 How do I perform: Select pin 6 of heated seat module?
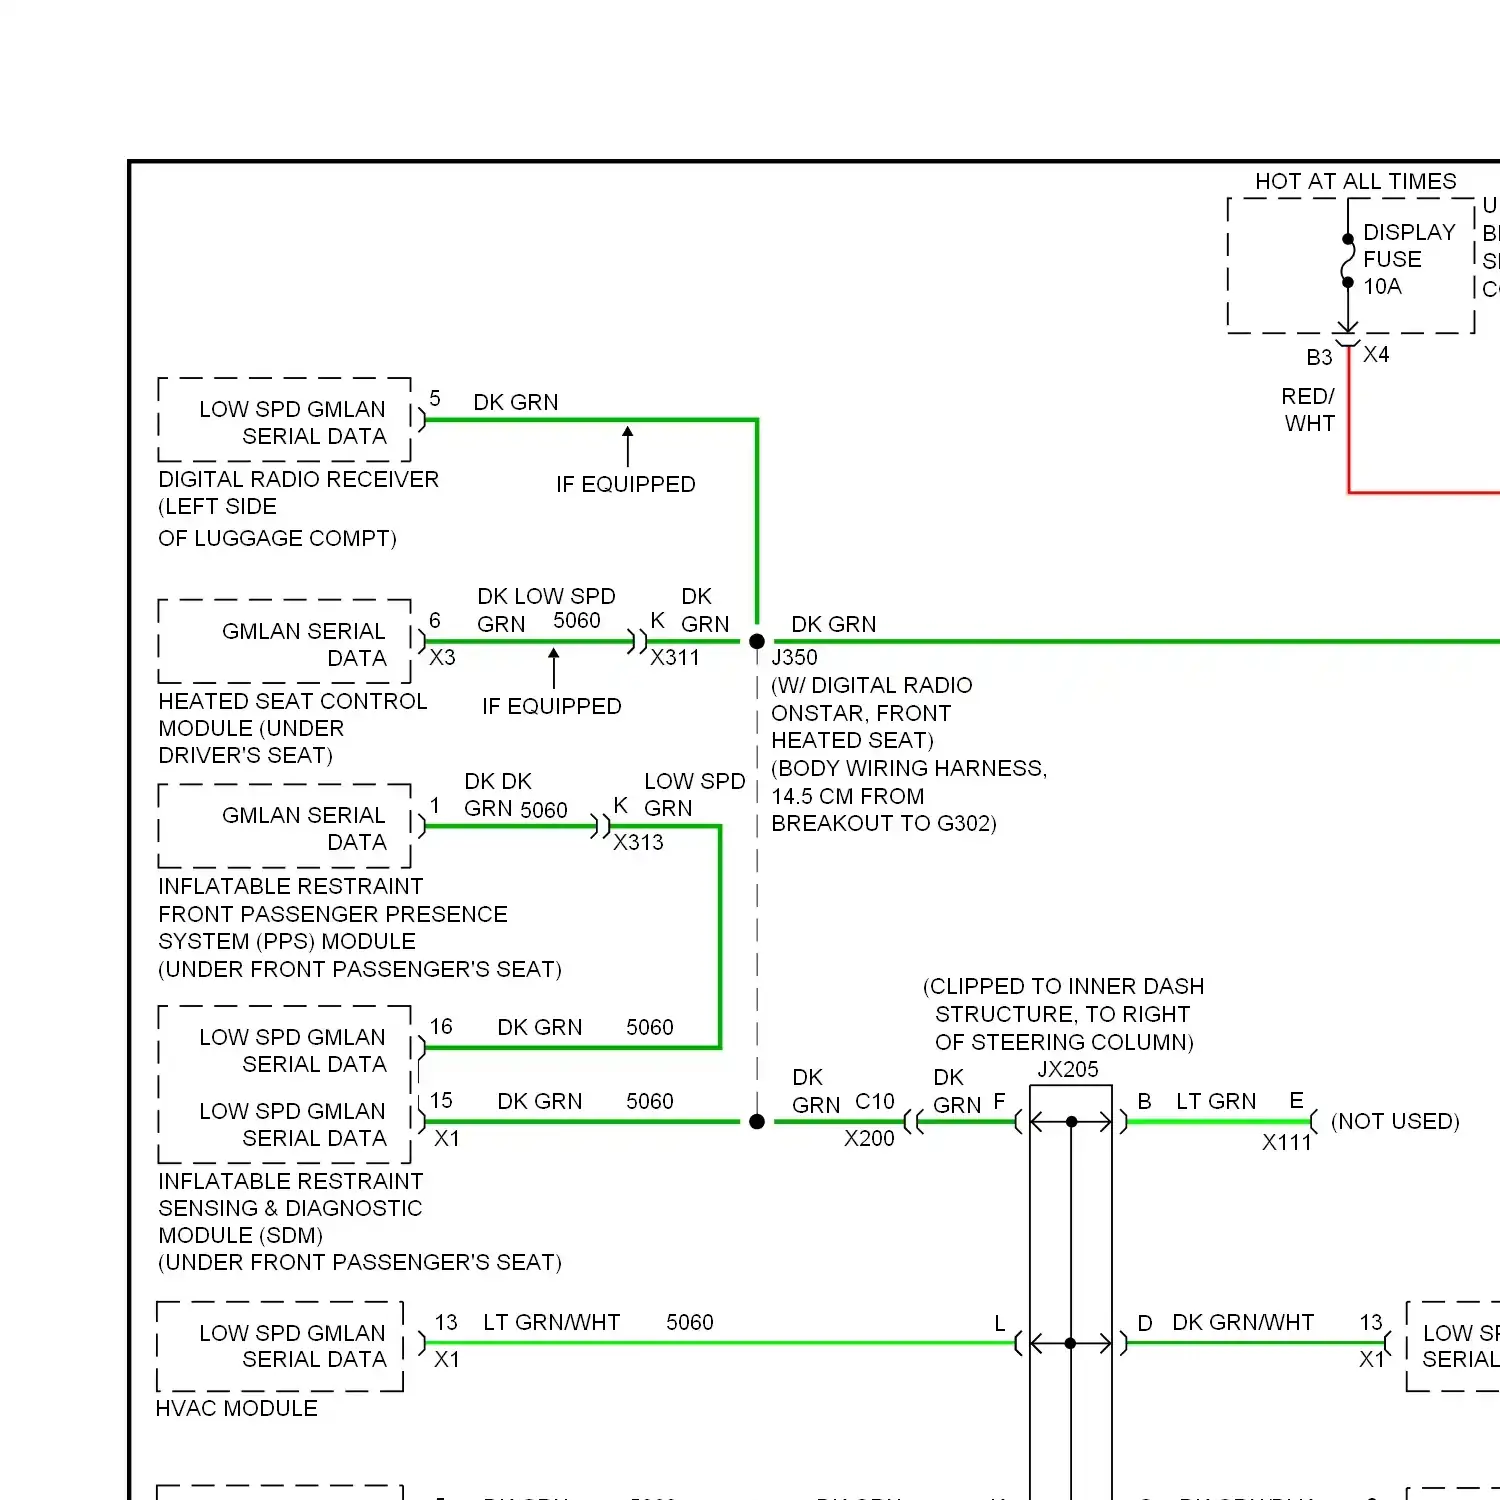click(435, 620)
